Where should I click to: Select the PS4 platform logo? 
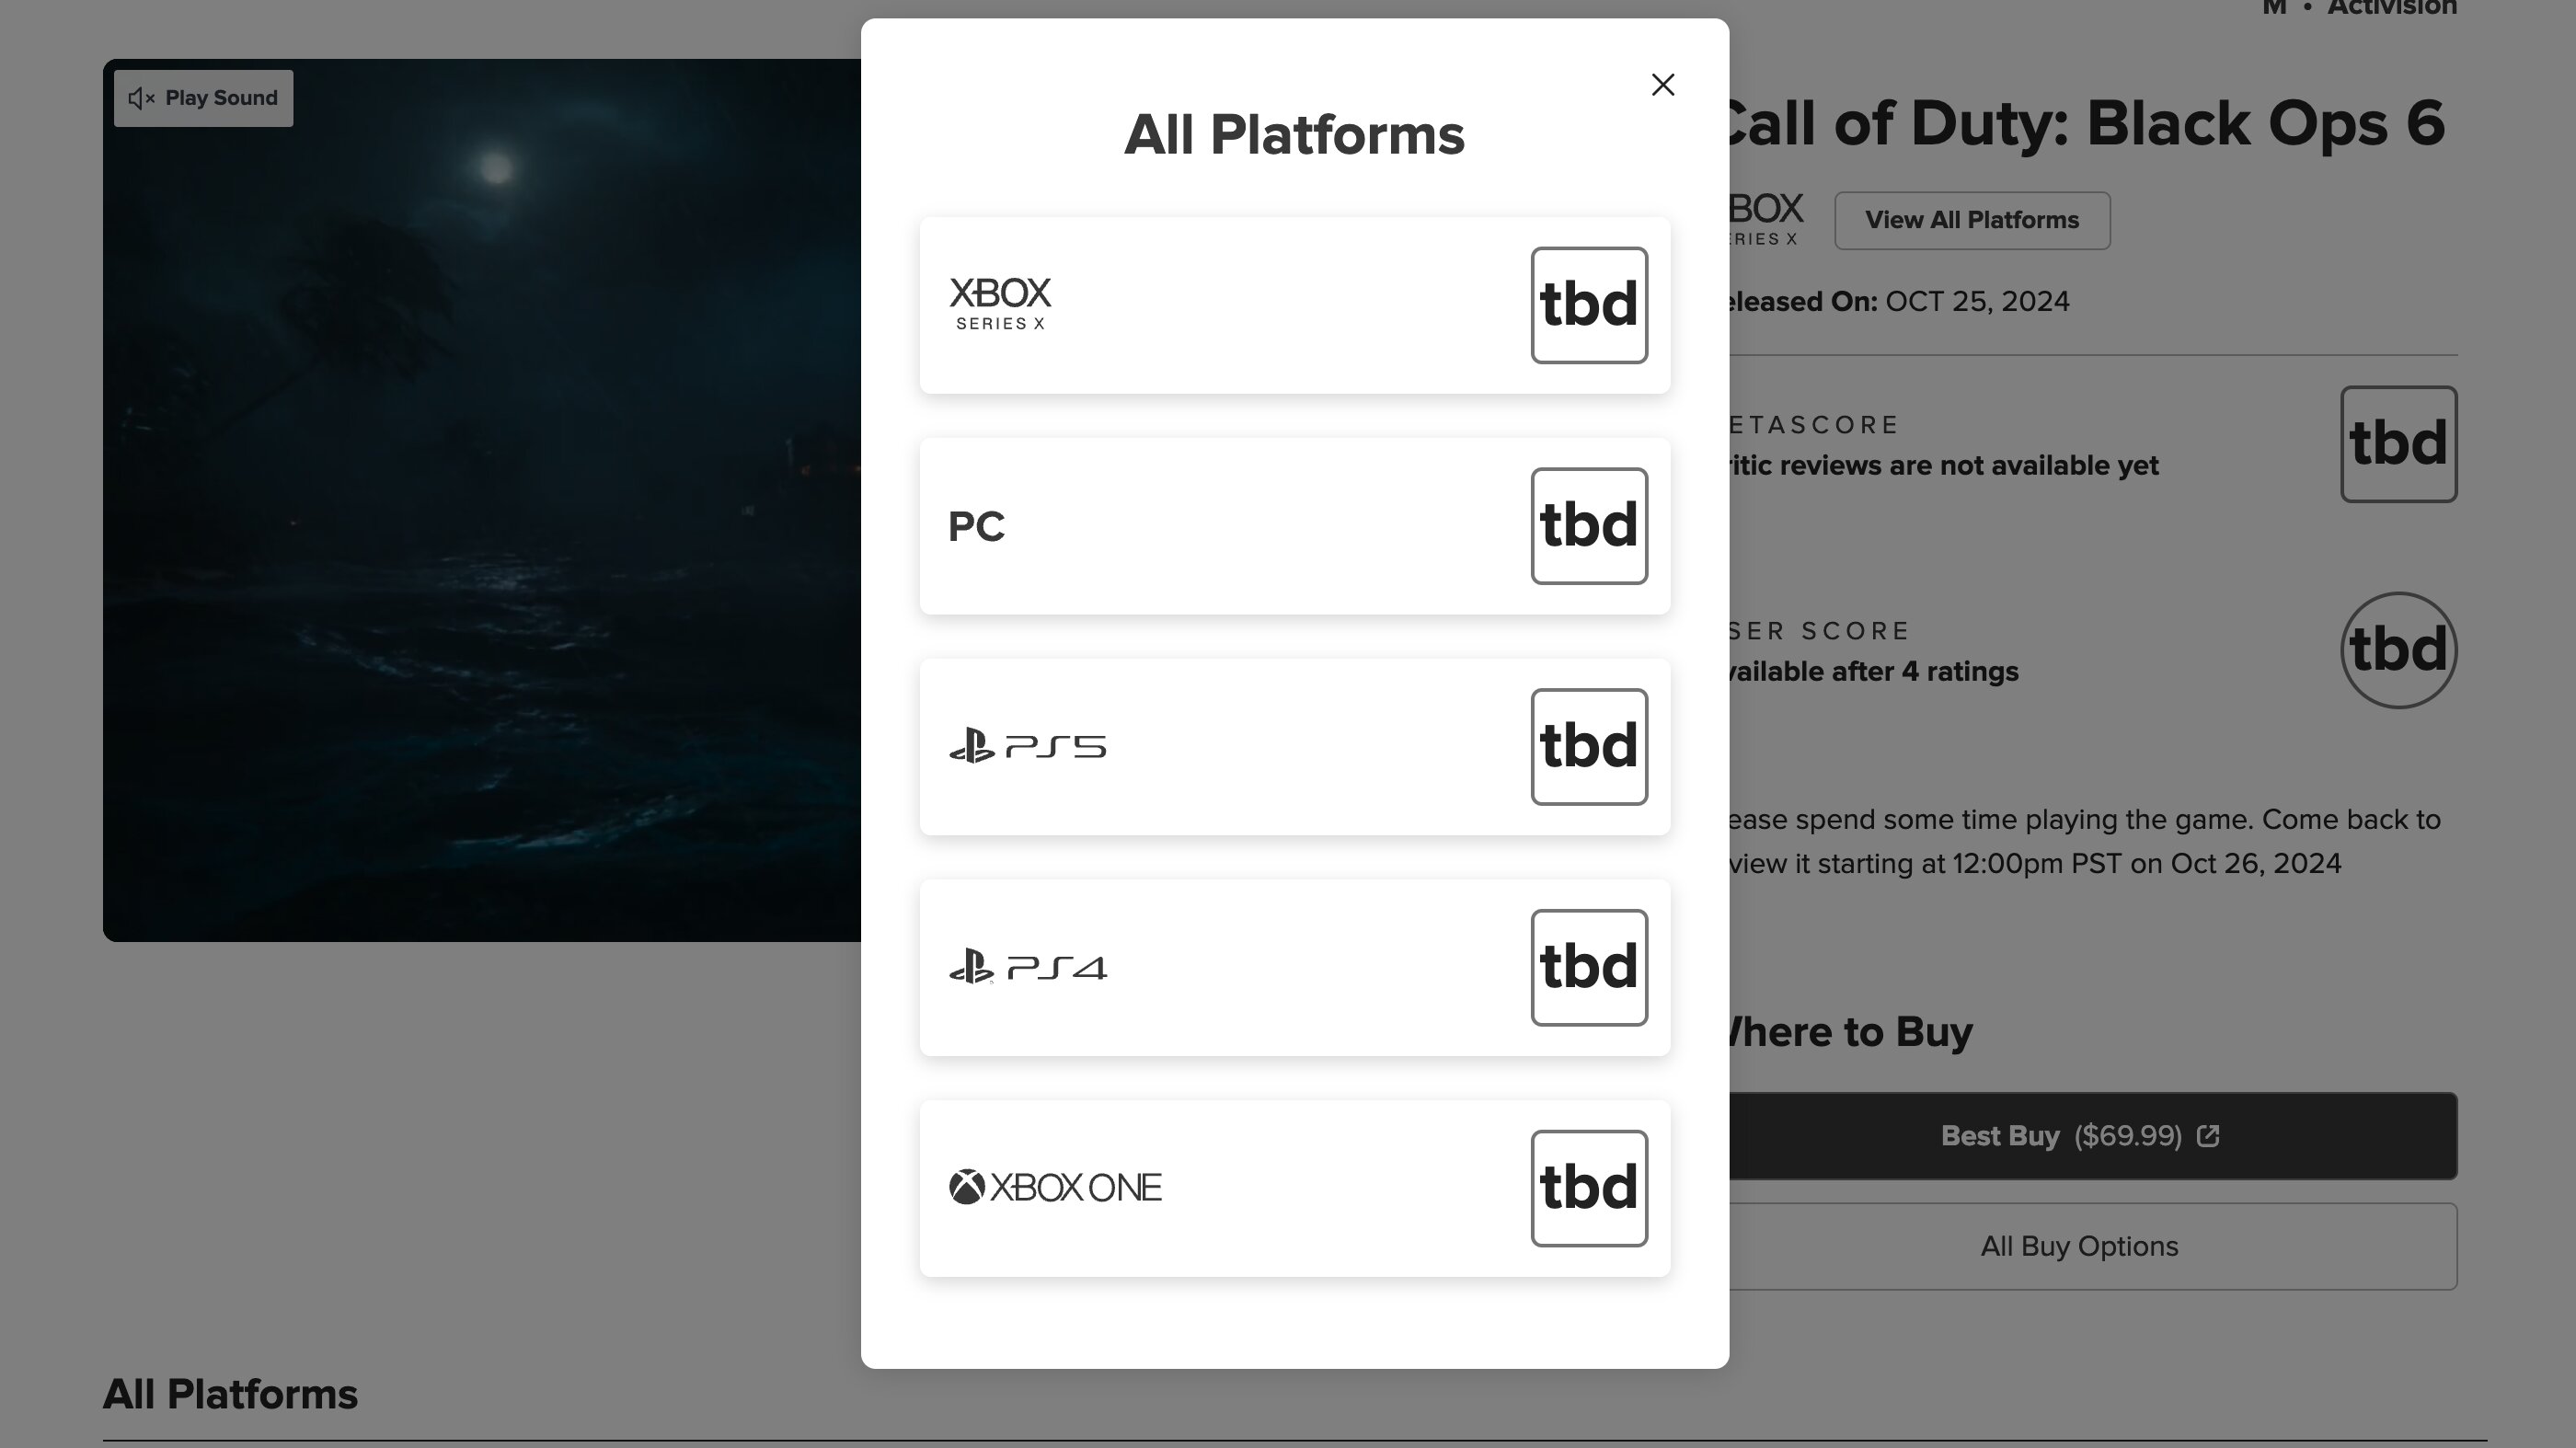[x=1027, y=967]
